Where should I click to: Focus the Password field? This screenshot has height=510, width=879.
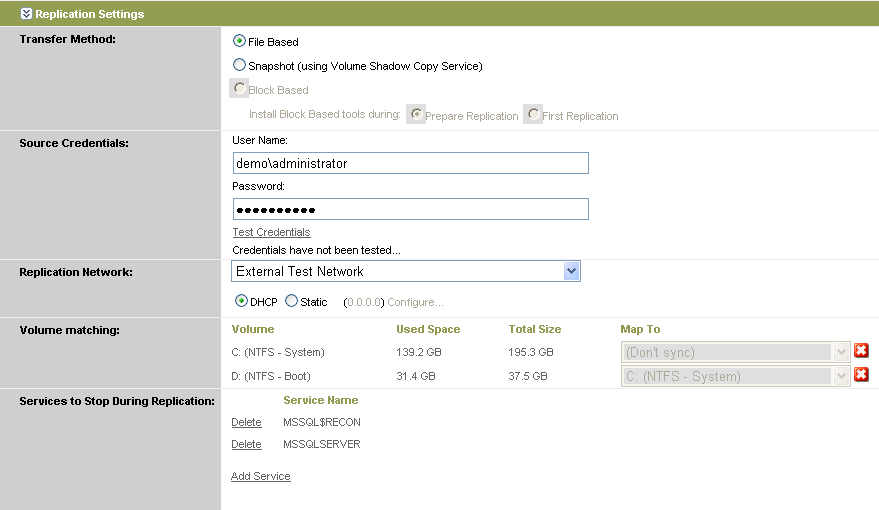pos(410,209)
